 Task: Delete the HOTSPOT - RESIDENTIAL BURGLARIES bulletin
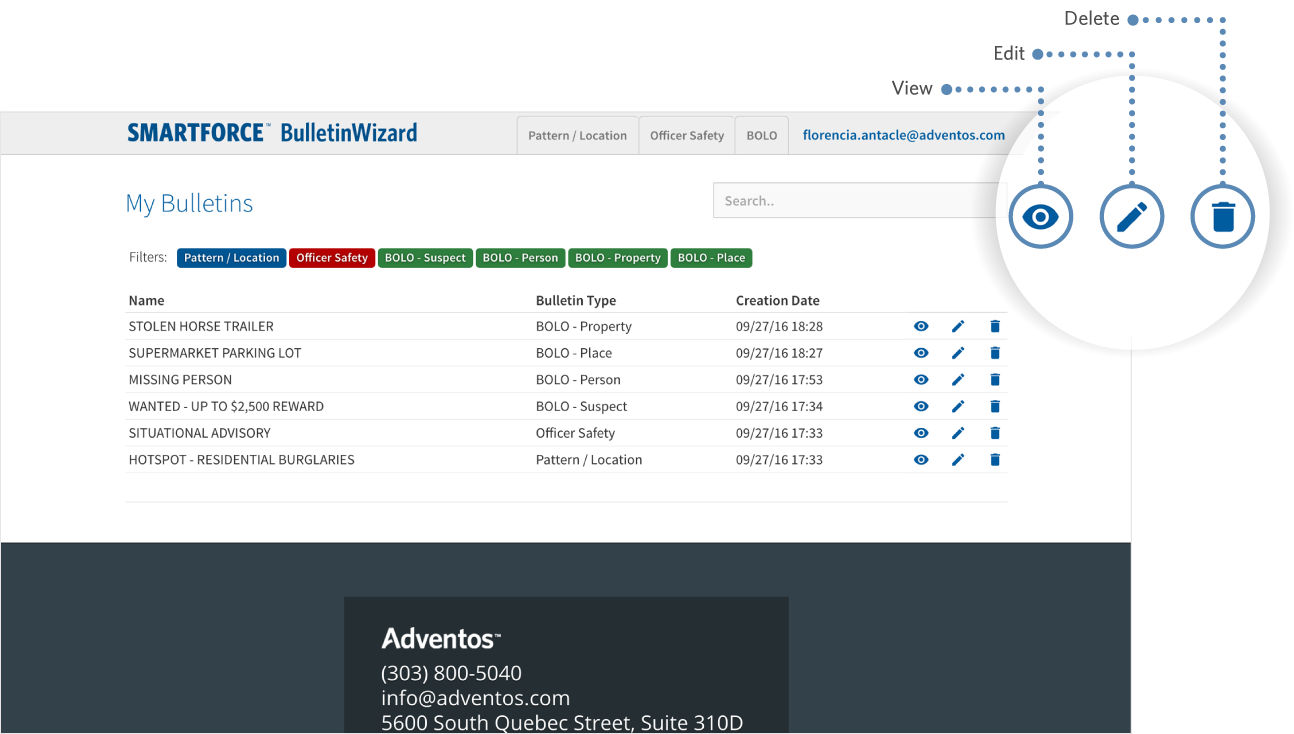point(995,460)
